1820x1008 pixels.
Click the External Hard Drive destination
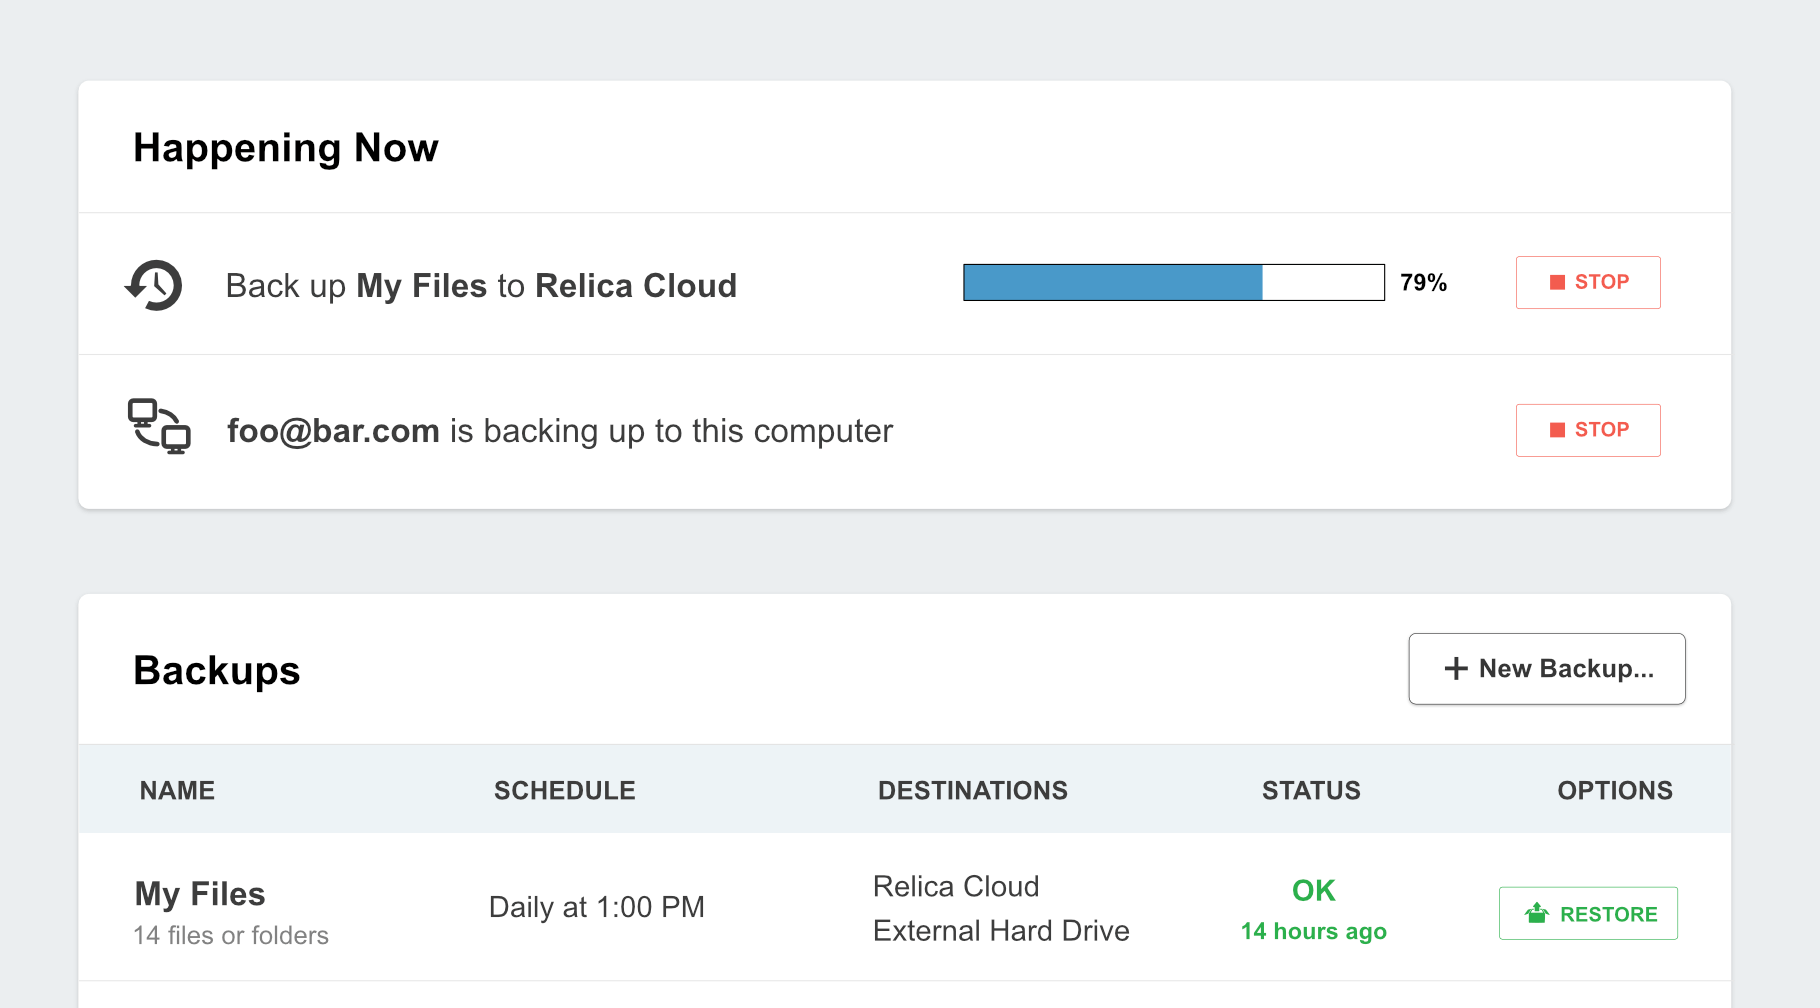(1000, 930)
